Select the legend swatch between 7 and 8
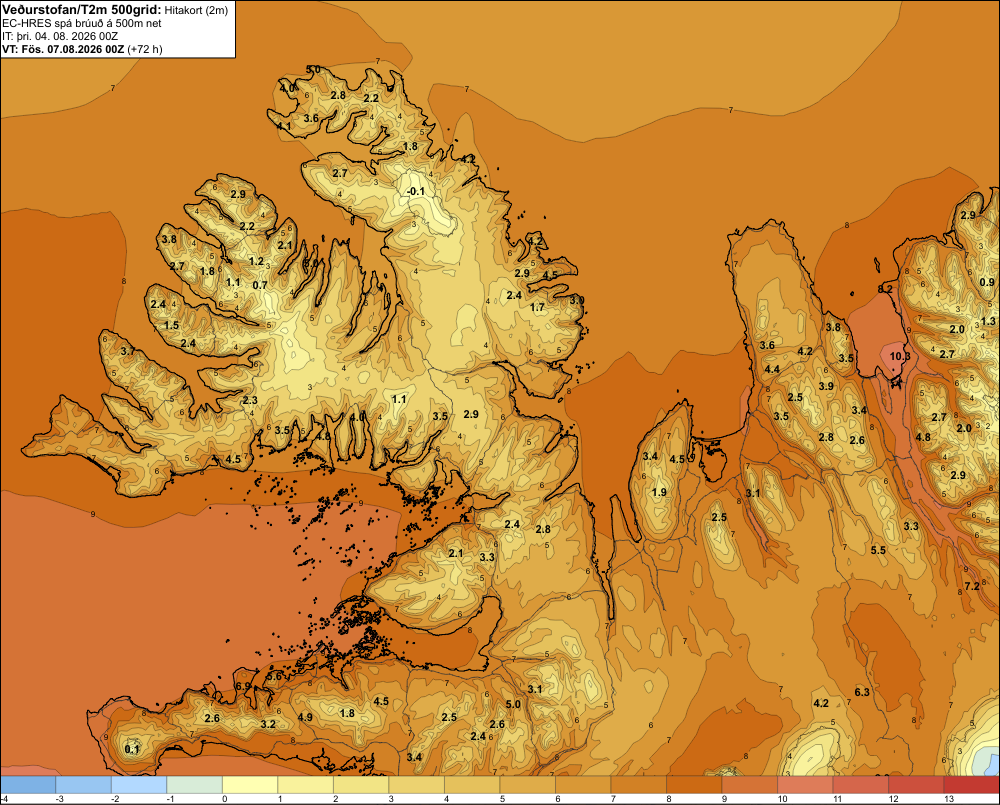This screenshot has width=1000, height=805. pyautogui.click(x=638, y=785)
